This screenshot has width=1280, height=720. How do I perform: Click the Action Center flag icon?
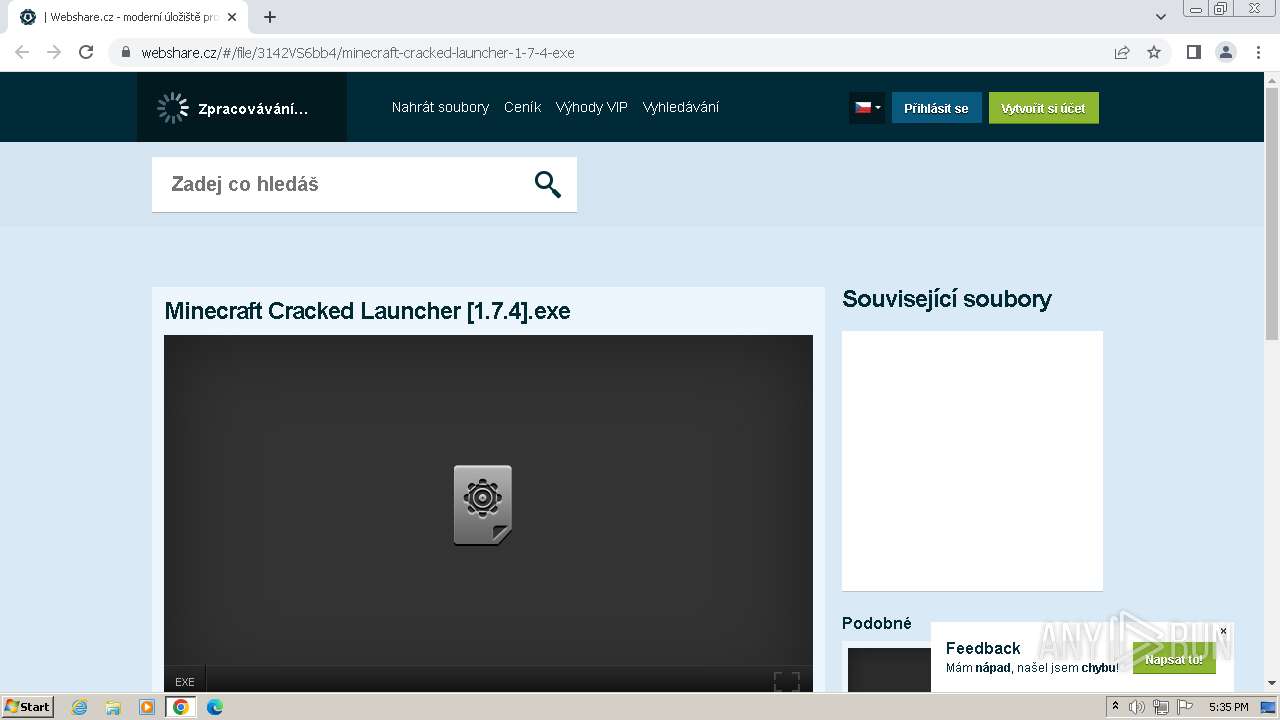[x=1185, y=707]
